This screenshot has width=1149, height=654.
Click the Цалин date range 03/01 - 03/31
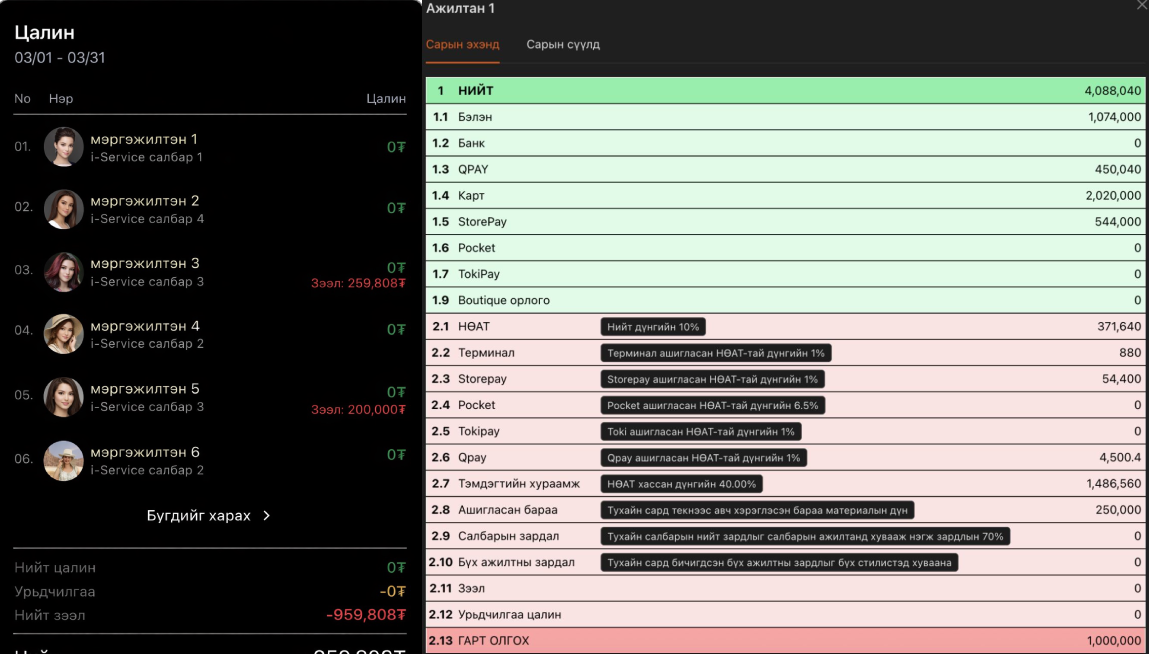59,58
